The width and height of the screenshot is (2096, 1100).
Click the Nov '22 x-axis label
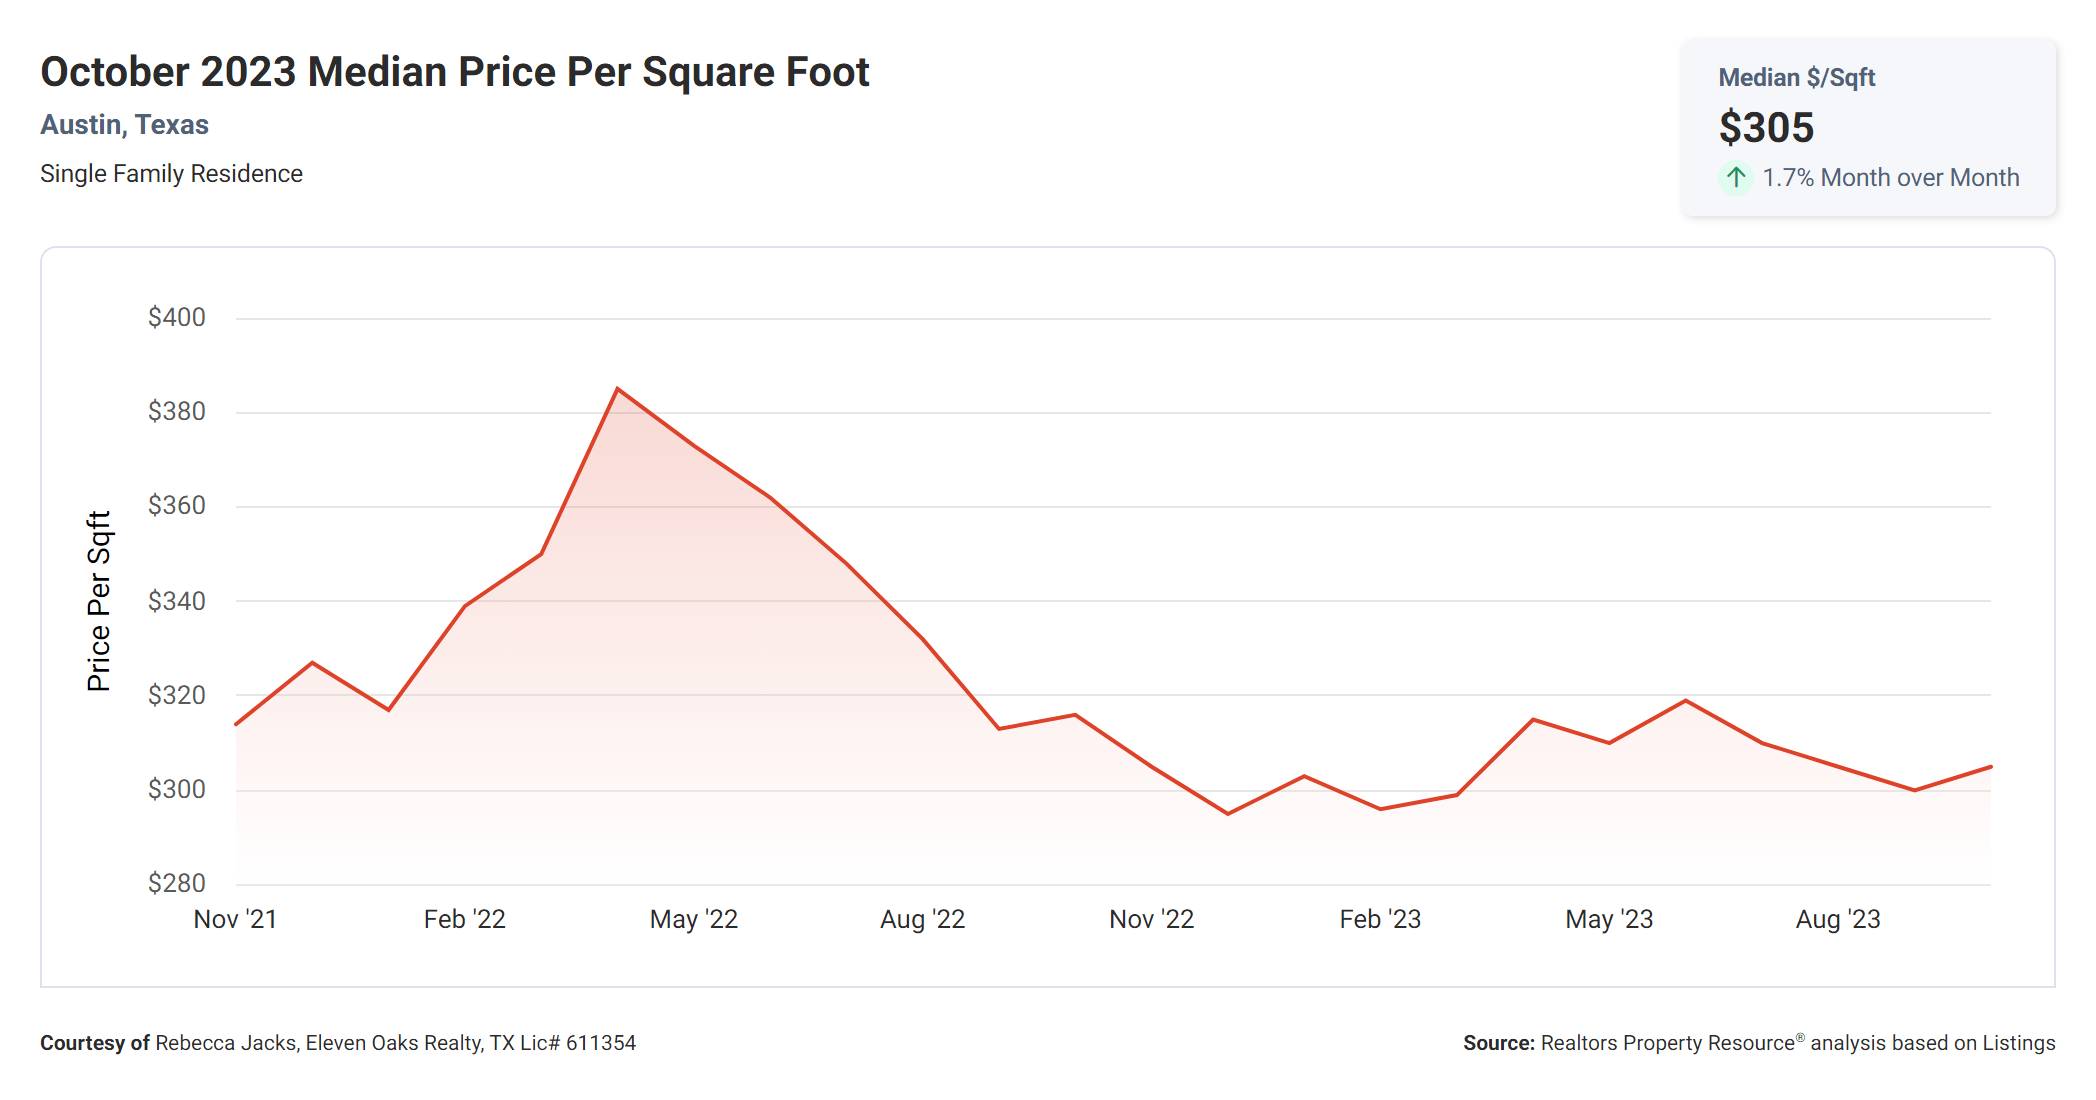(1151, 919)
